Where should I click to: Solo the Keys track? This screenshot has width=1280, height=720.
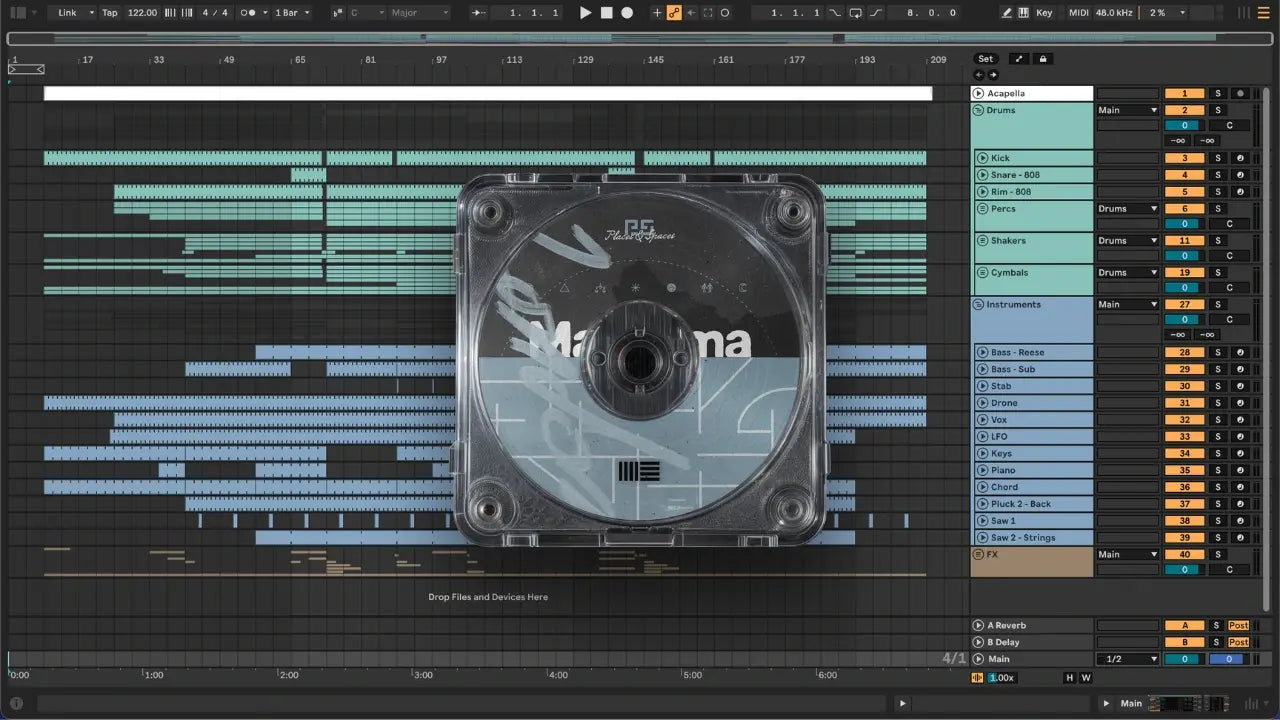click(x=1218, y=454)
